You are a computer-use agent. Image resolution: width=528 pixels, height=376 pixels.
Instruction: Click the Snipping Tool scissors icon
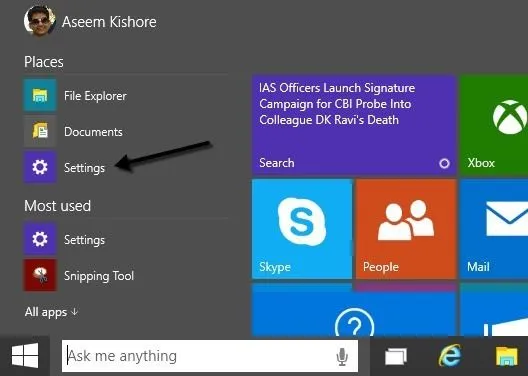[40, 275]
